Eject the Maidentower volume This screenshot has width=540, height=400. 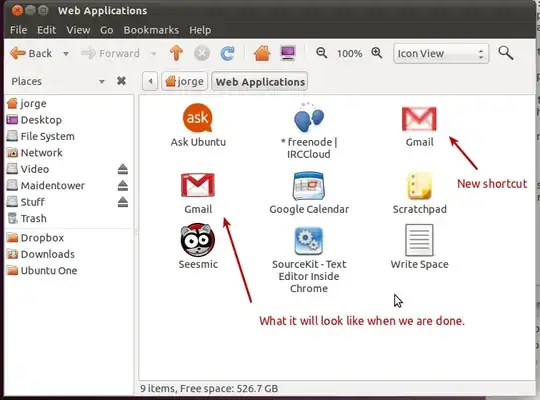click(x=123, y=185)
